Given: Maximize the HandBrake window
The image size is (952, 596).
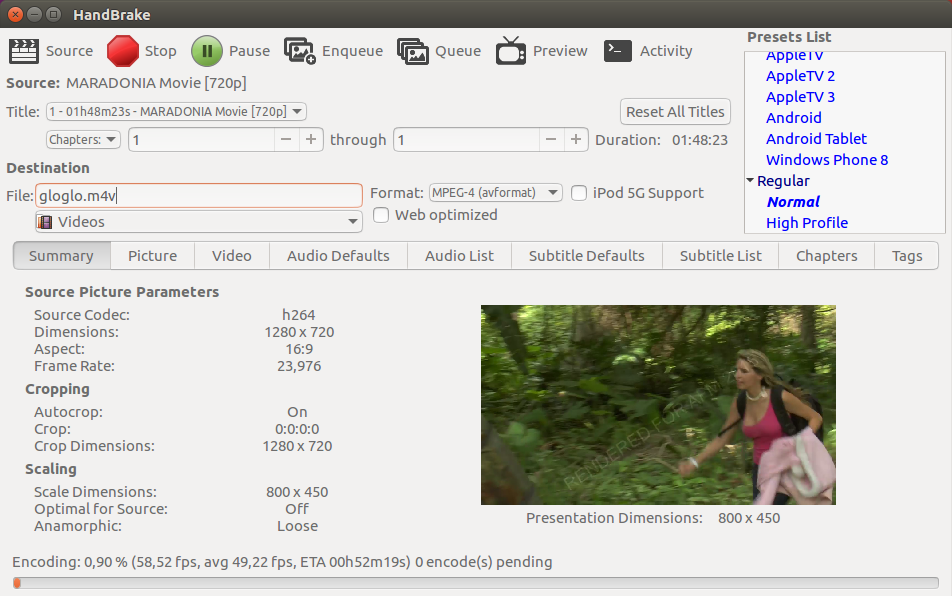Looking at the screenshot, I should coord(53,14).
